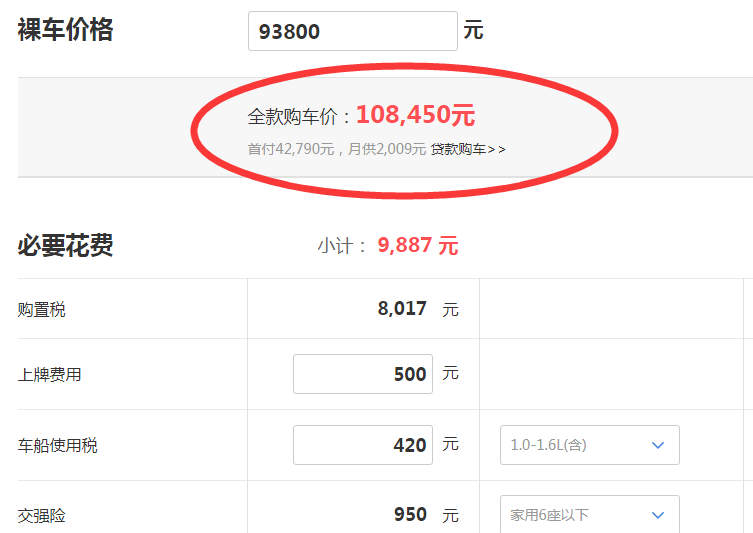The width and height of the screenshot is (753, 533).
Task: Click the 交强险 row label
Action: click(x=41, y=516)
